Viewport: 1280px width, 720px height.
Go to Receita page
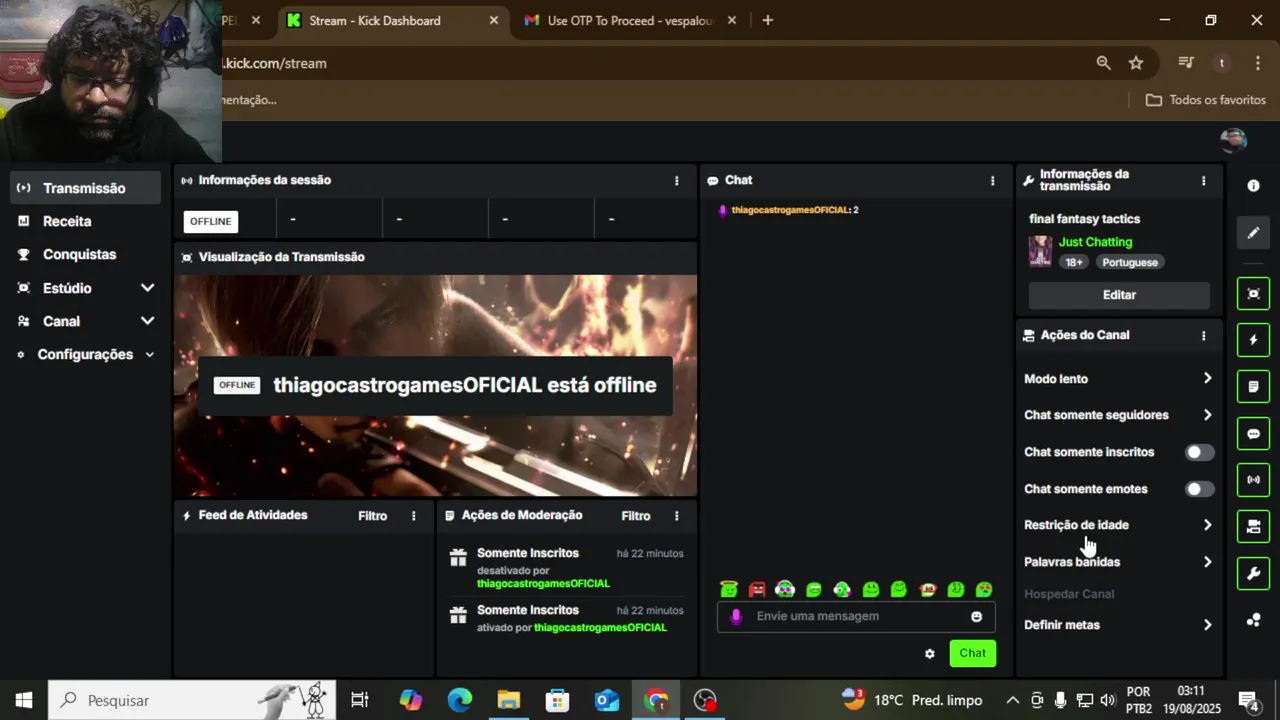84,221
